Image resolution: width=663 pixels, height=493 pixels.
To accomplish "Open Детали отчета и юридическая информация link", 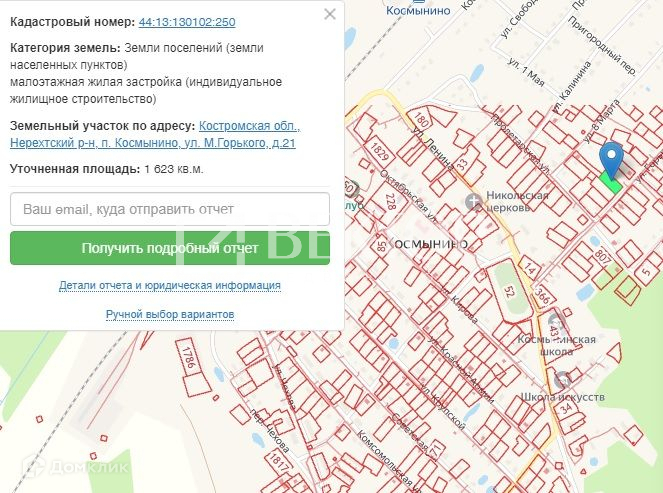I will tap(170, 285).
